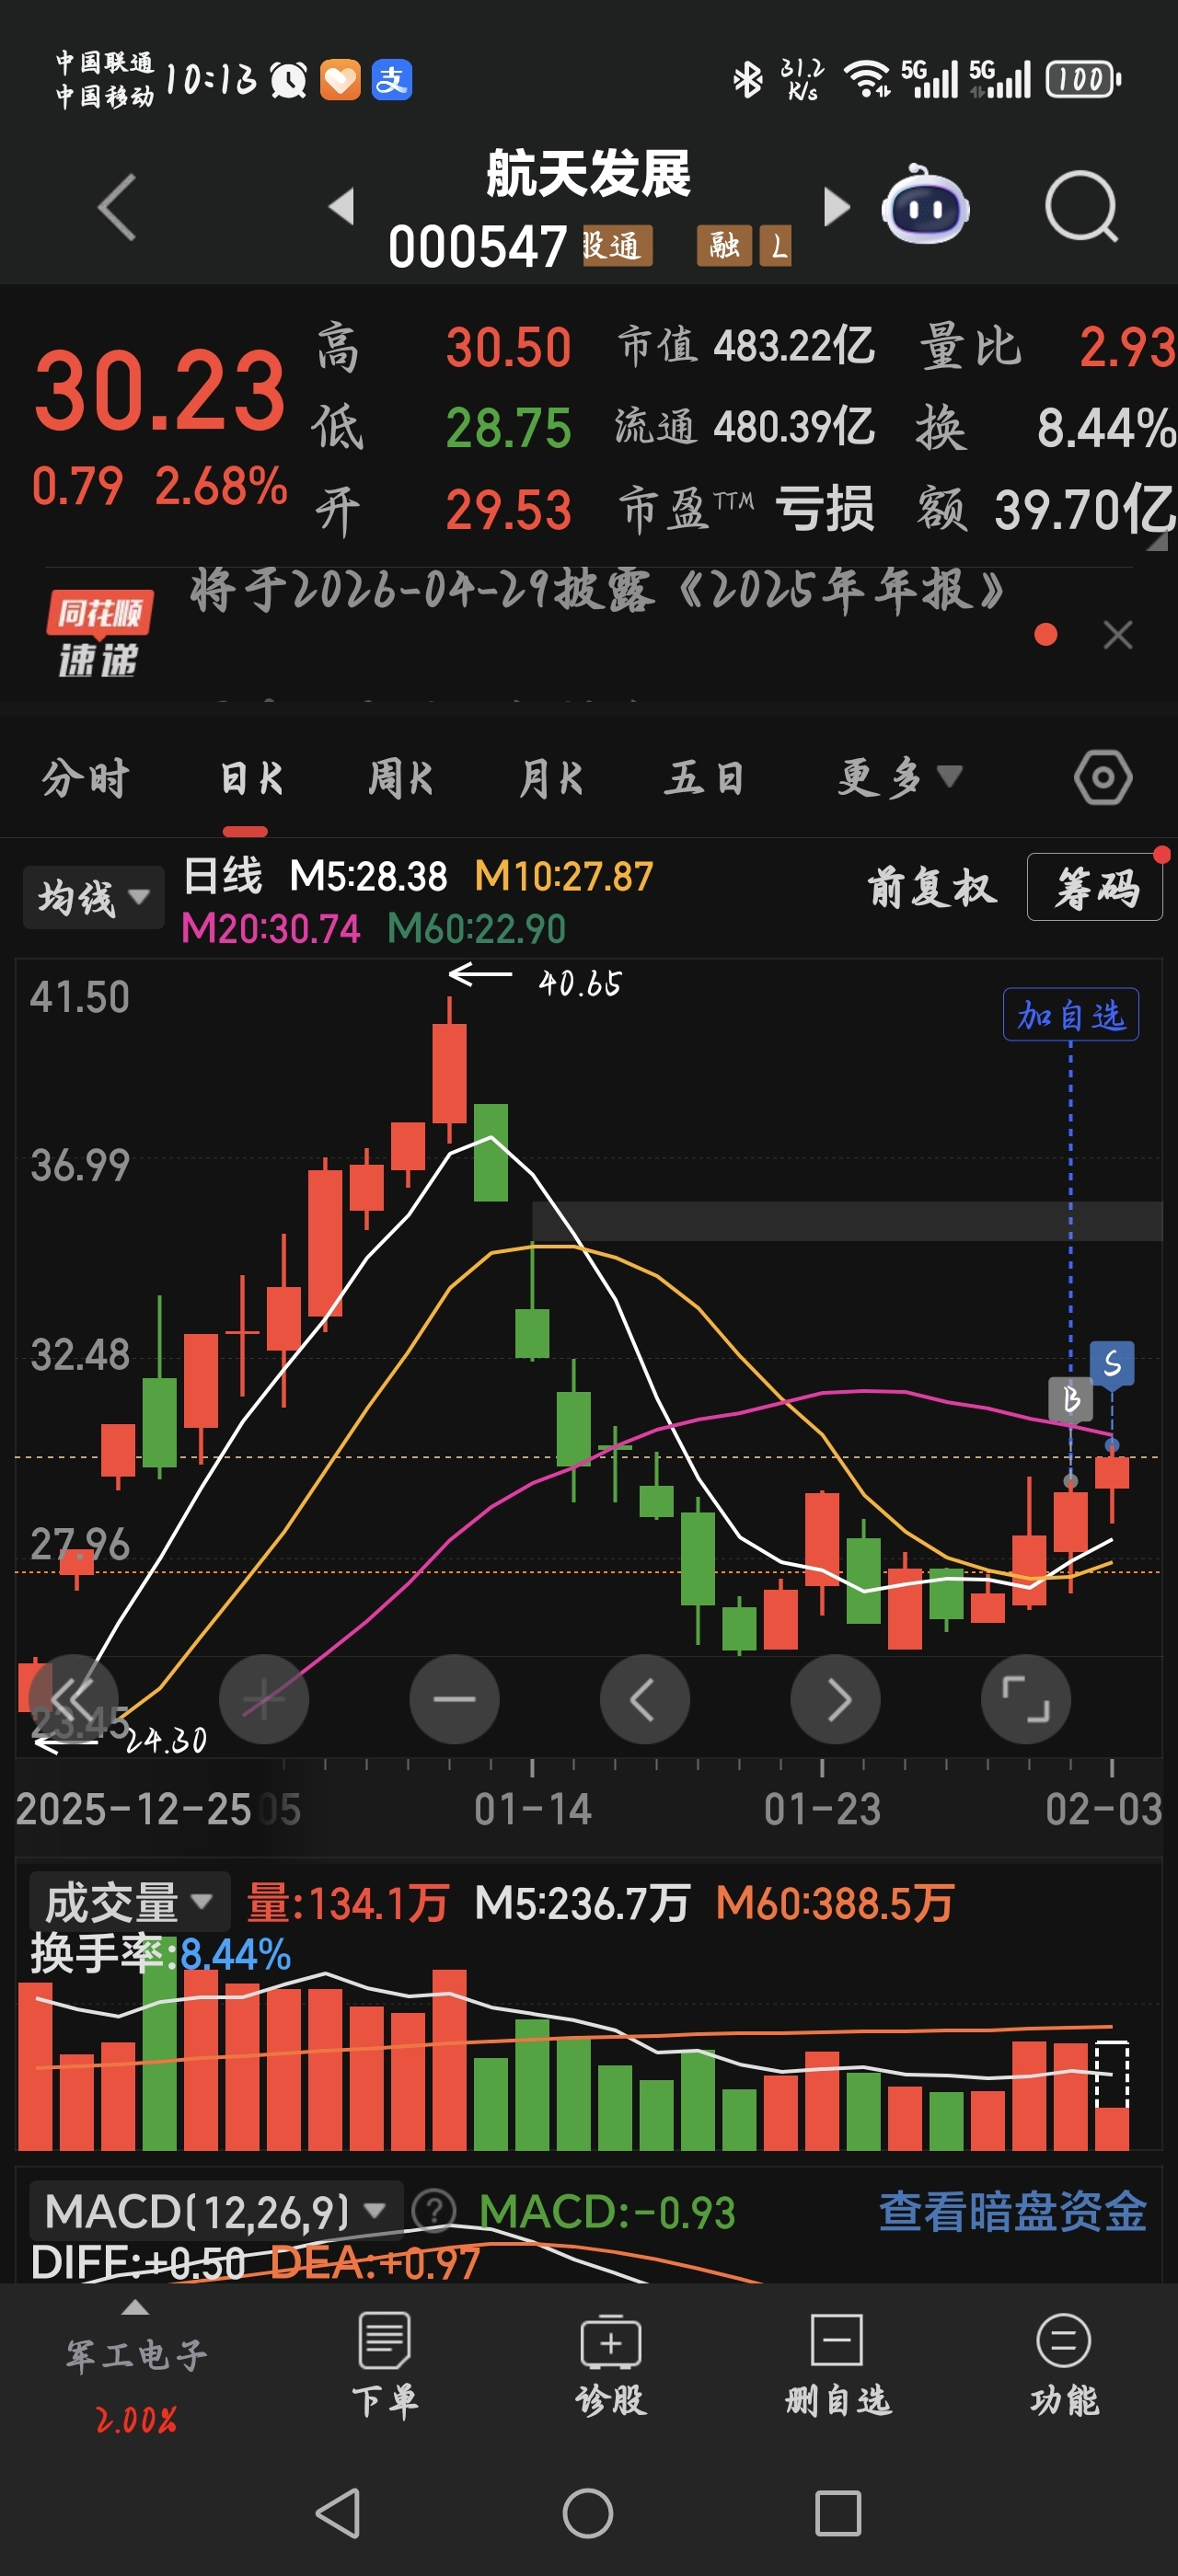Select the 日K daily chart tab
The image size is (1178, 2576).
(251, 778)
